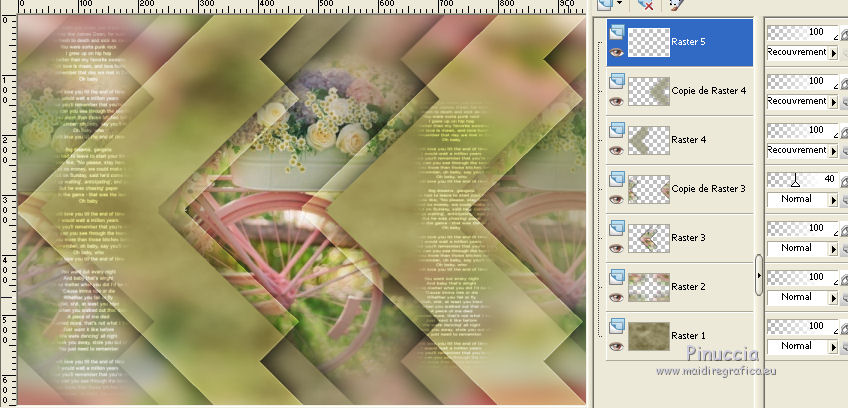
Task: Open blend mode dropdown for Raster 5
Action: click(834, 53)
